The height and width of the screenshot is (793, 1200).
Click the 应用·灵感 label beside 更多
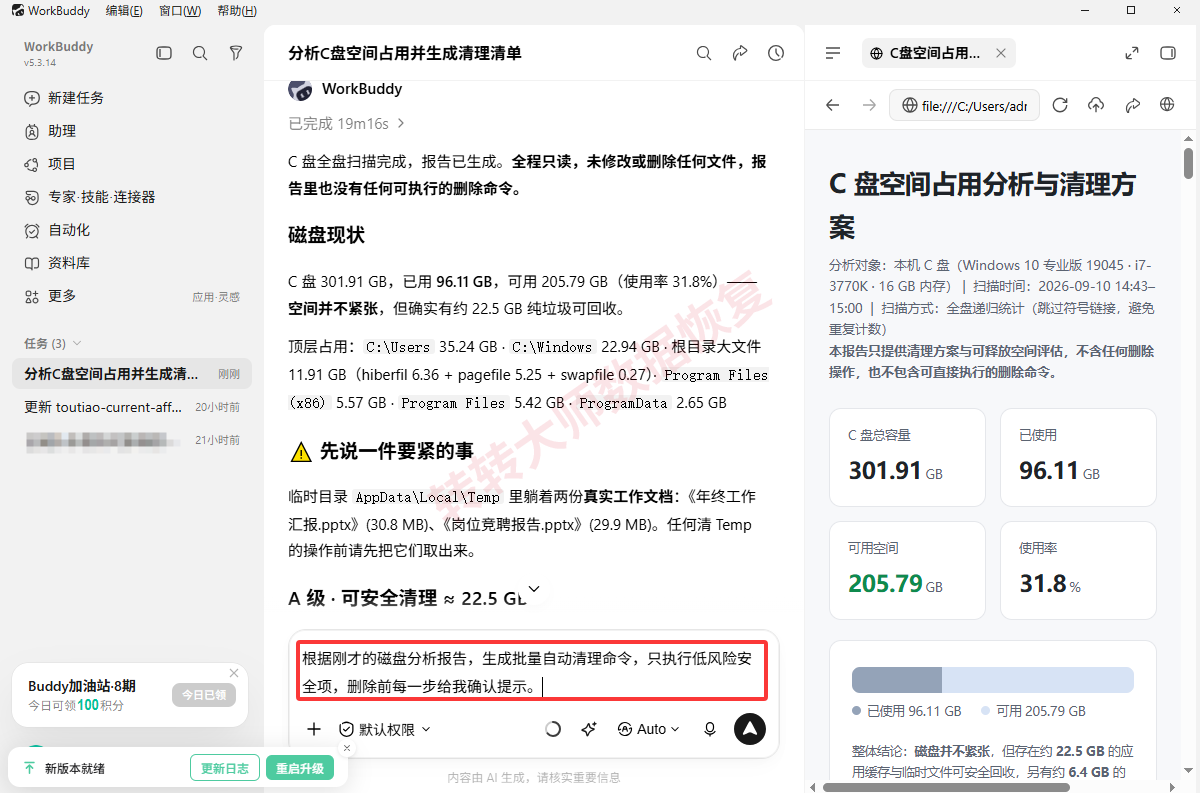tap(216, 297)
